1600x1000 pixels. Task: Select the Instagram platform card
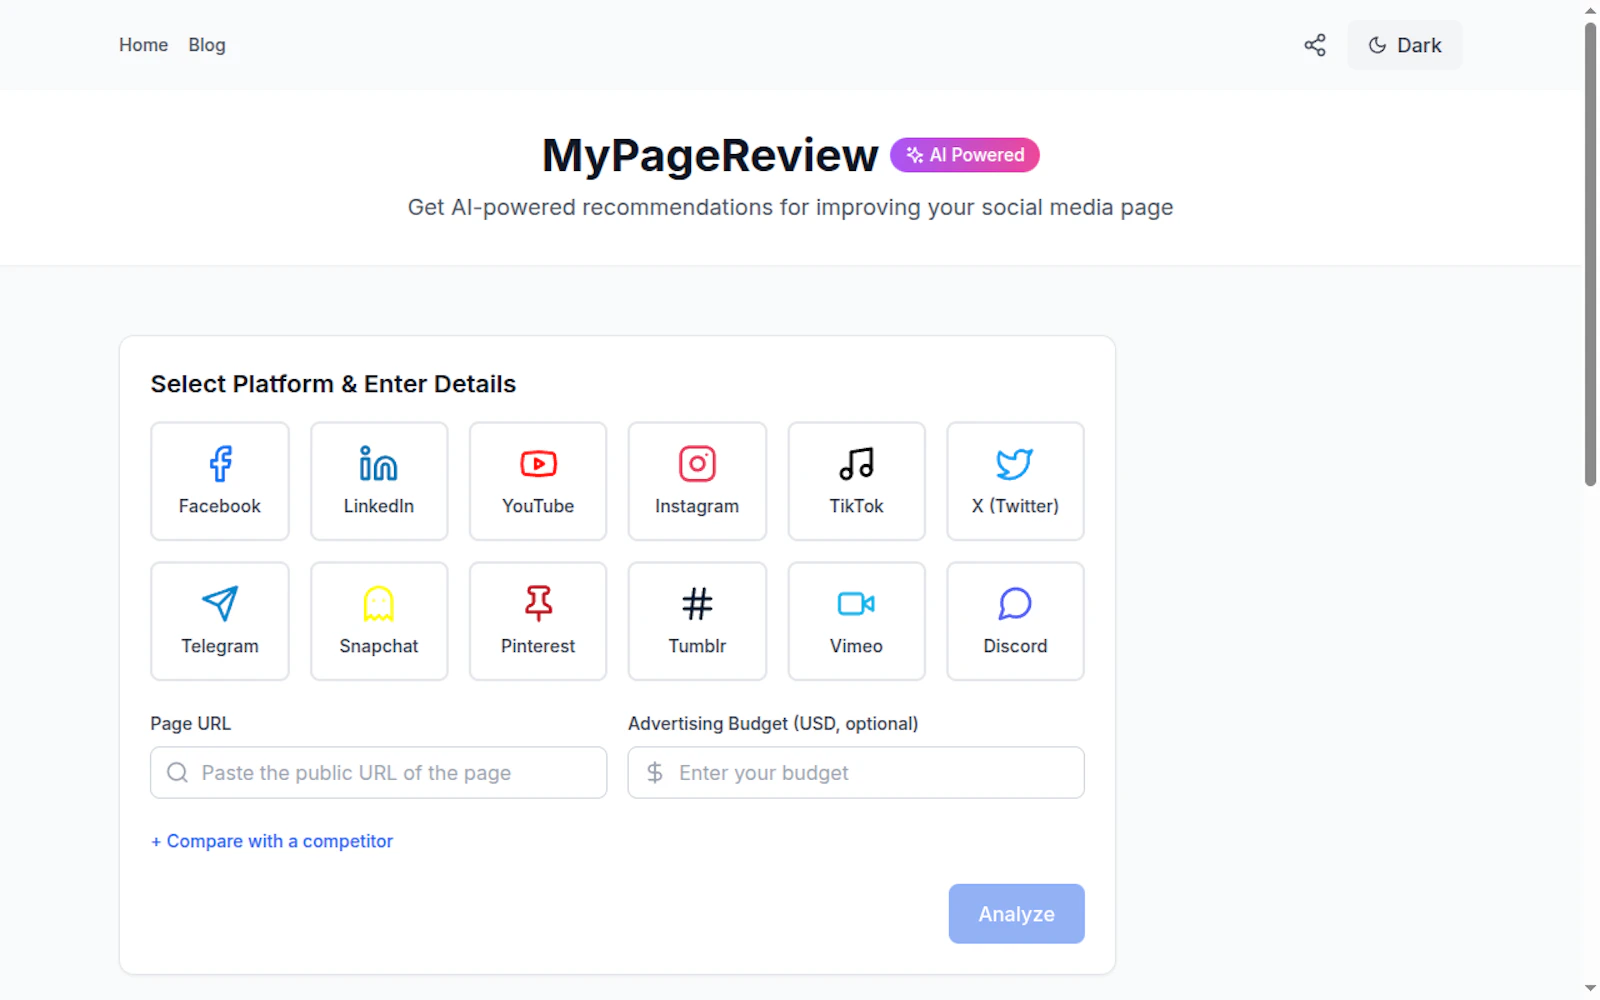point(697,481)
